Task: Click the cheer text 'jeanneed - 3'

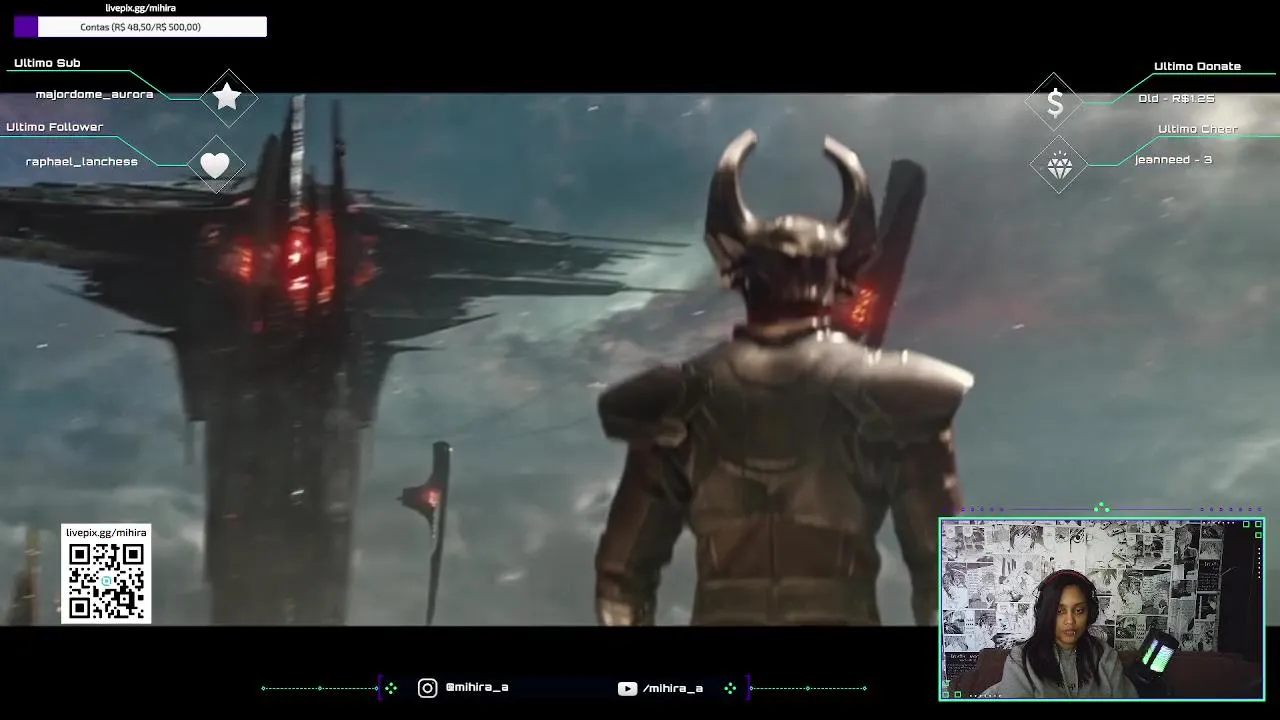Action: pos(1173,160)
